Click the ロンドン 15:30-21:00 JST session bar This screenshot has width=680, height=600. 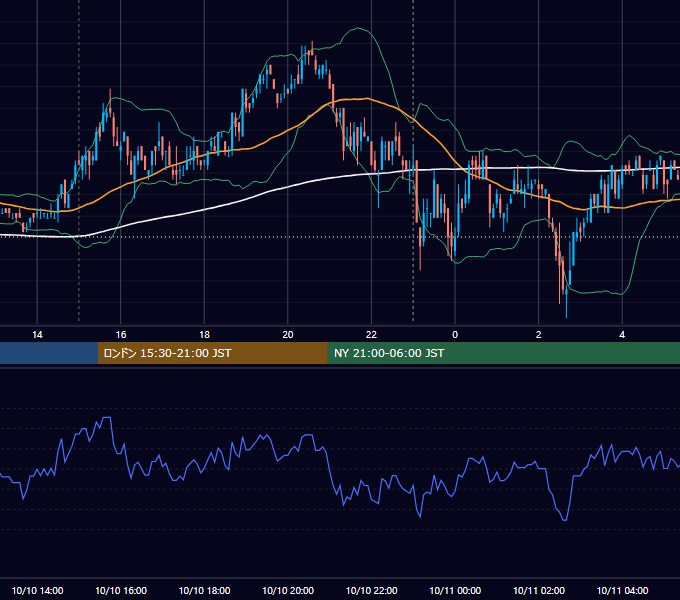pos(212,353)
